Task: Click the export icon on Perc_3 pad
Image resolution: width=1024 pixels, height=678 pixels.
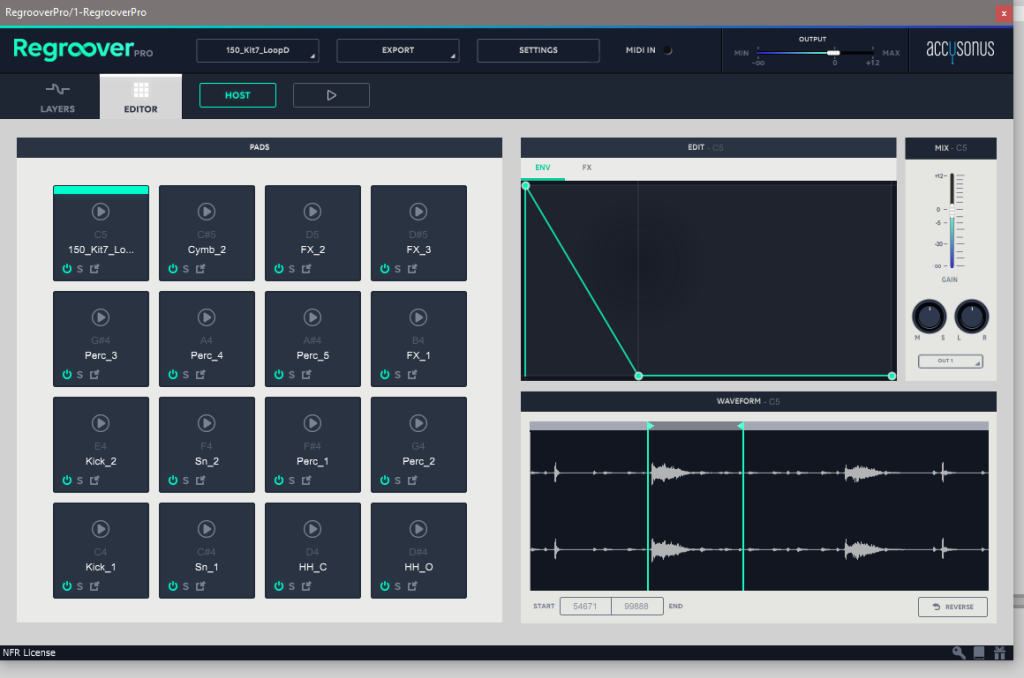Action: [x=95, y=375]
